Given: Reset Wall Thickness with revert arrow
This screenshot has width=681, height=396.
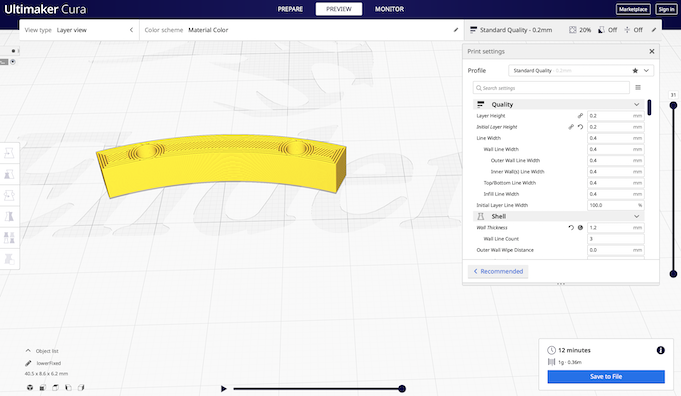Looking at the screenshot, I should coord(571,228).
